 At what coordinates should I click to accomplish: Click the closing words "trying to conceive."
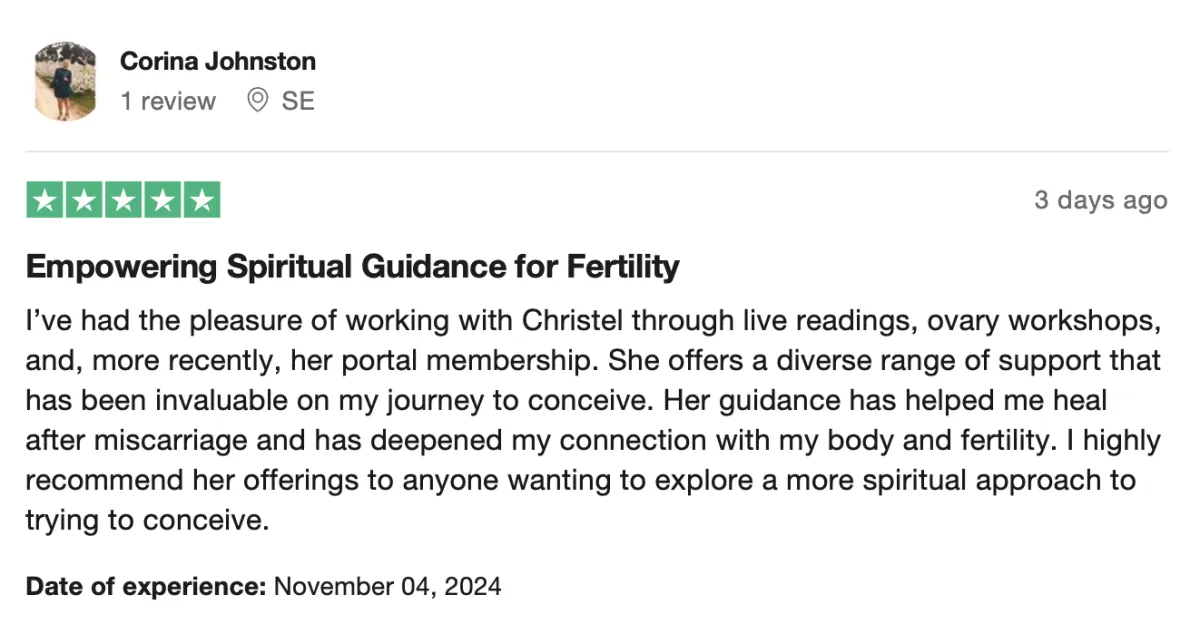click(147, 521)
